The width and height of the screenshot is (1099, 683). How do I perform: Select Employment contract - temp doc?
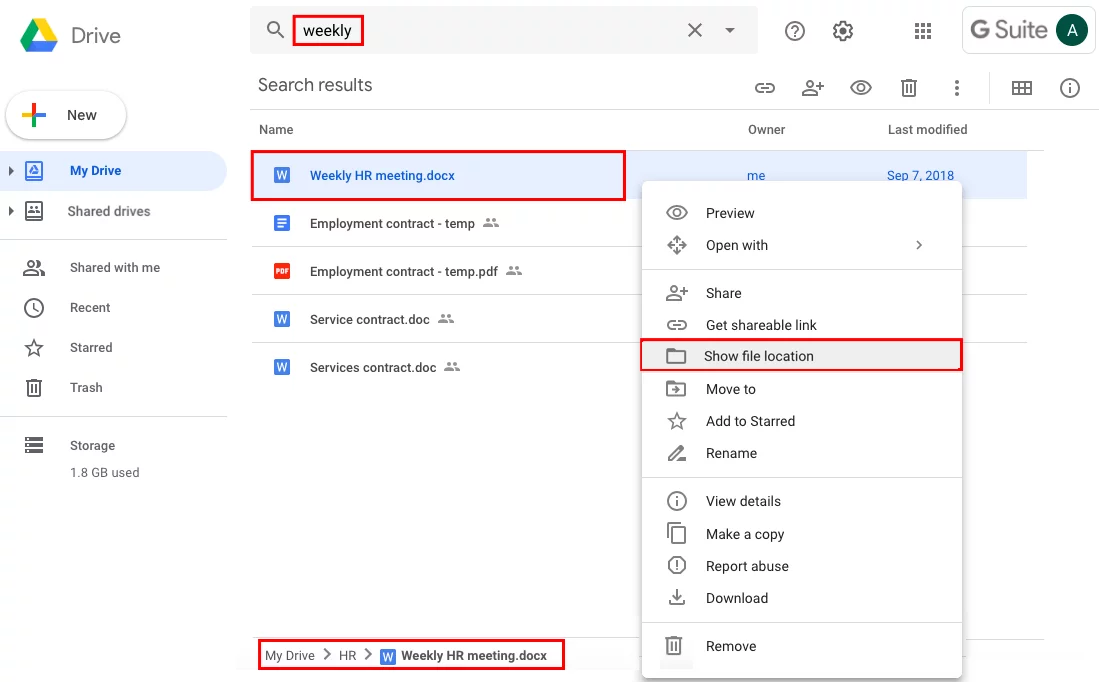tap(392, 223)
